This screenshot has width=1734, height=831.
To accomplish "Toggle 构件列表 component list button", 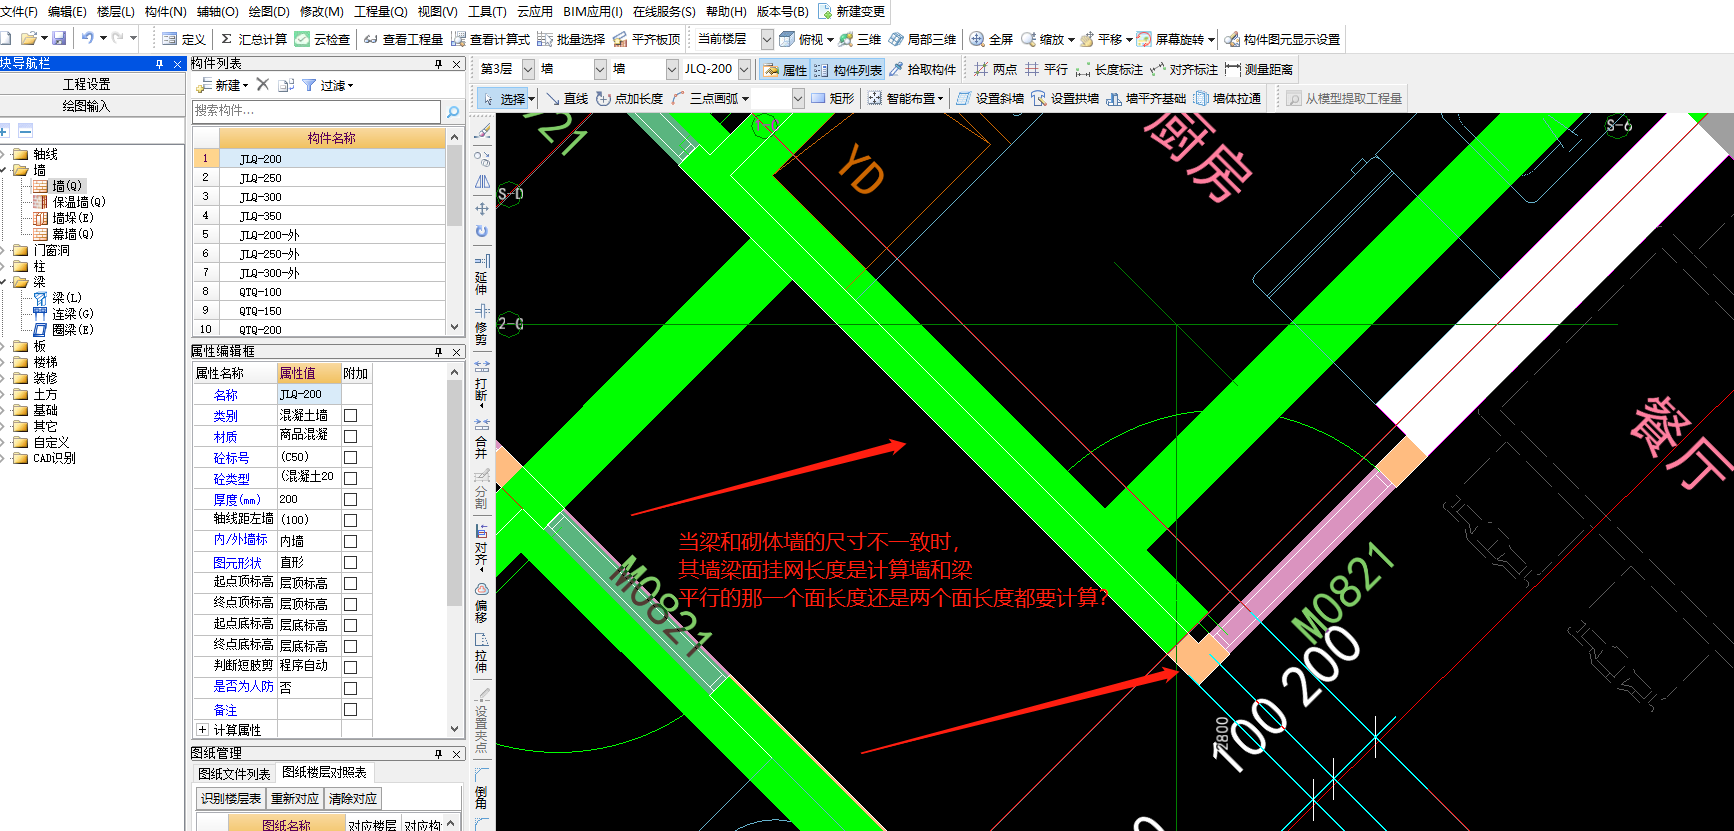I will click(x=848, y=69).
